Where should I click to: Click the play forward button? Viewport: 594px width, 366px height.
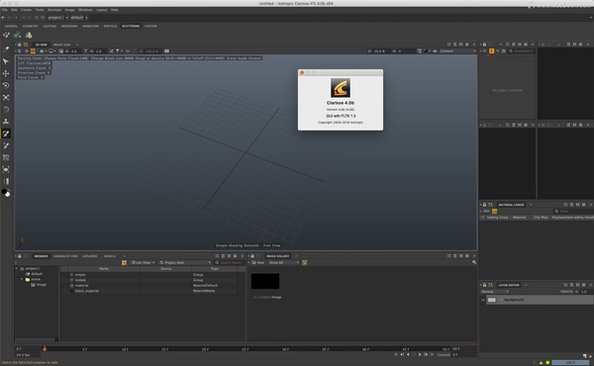point(419,355)
